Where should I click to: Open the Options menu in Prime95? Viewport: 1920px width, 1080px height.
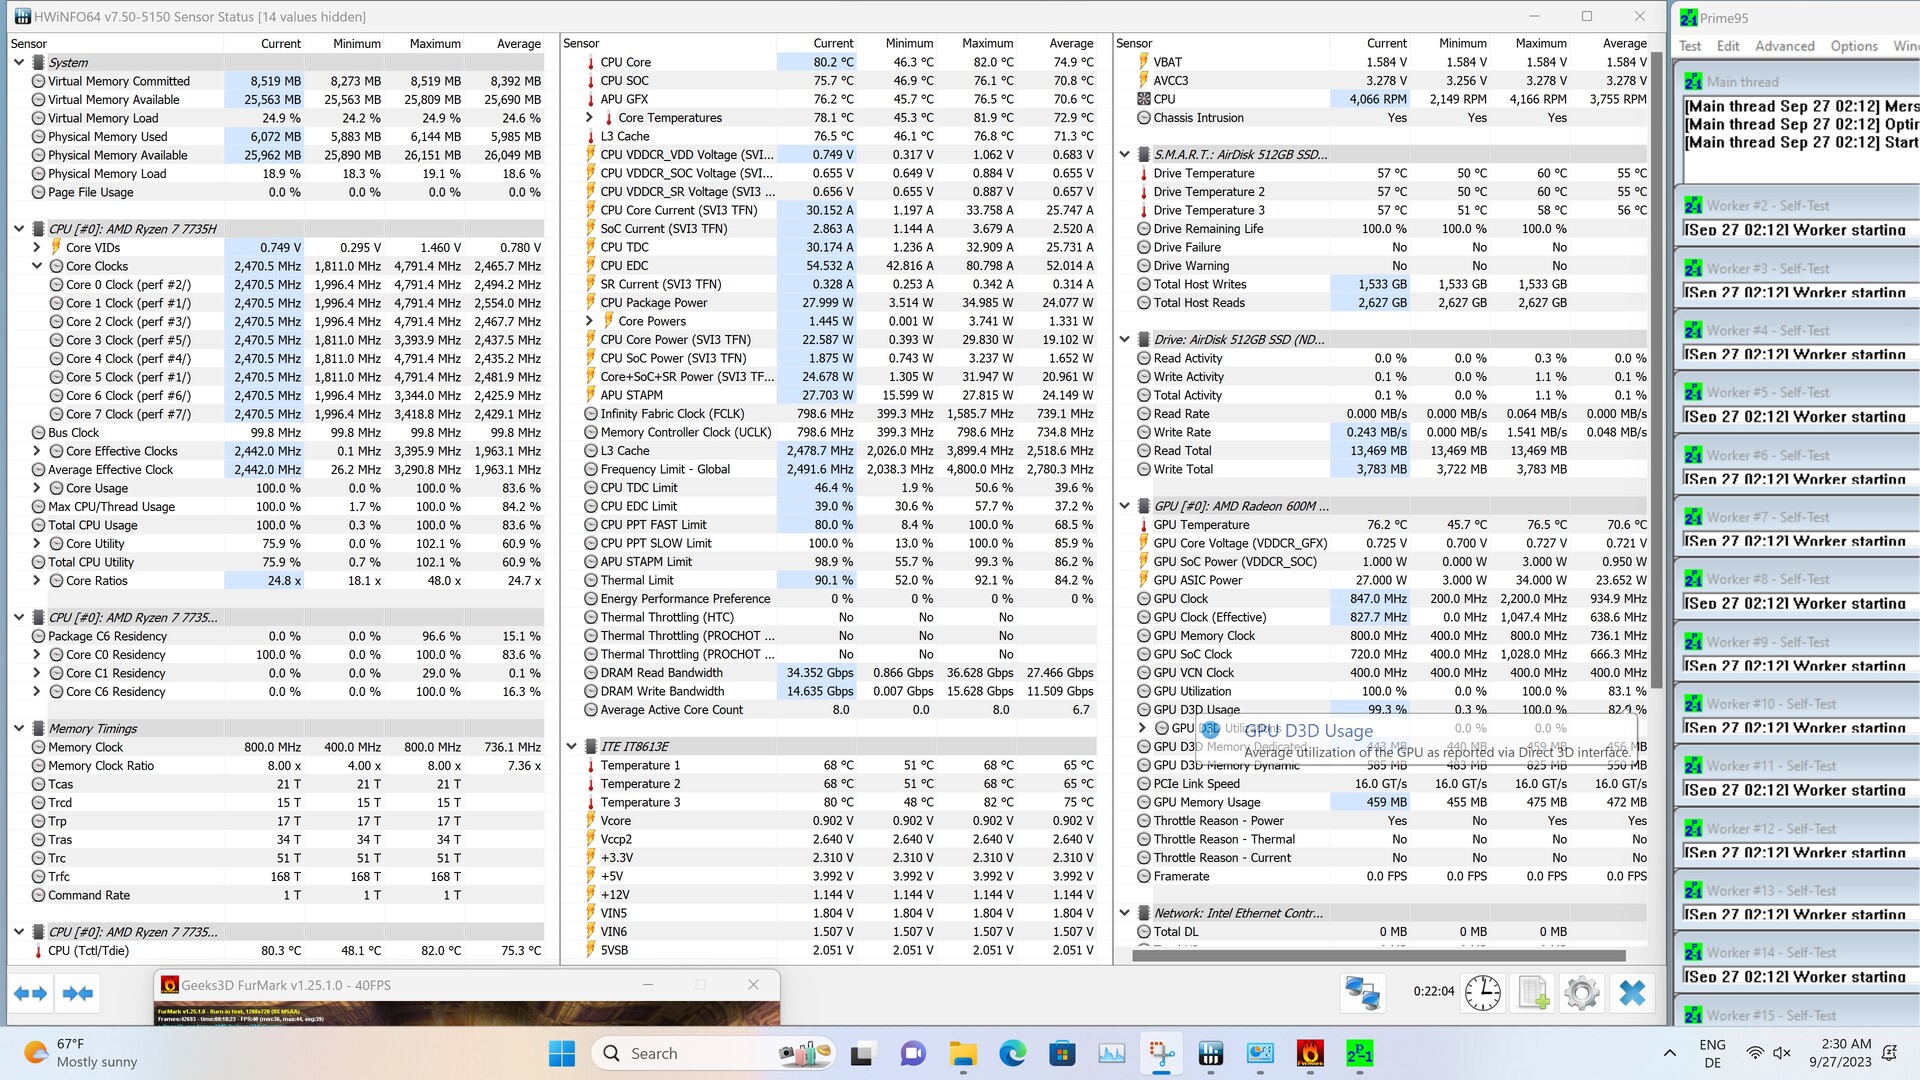pyautogui.click(x=1854, y=46)
